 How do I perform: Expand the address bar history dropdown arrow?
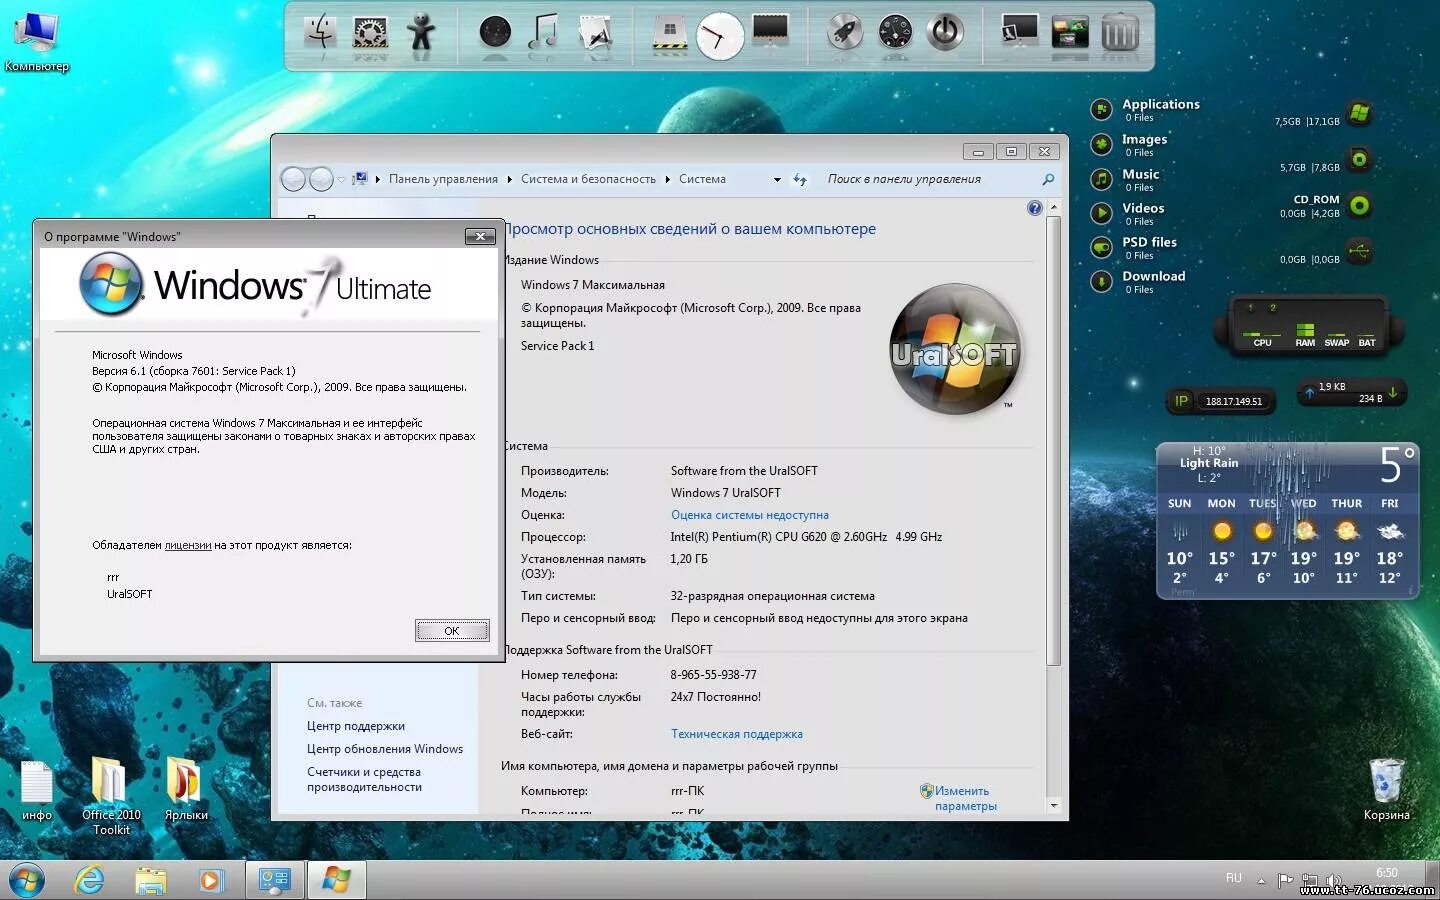click(777, 180)
